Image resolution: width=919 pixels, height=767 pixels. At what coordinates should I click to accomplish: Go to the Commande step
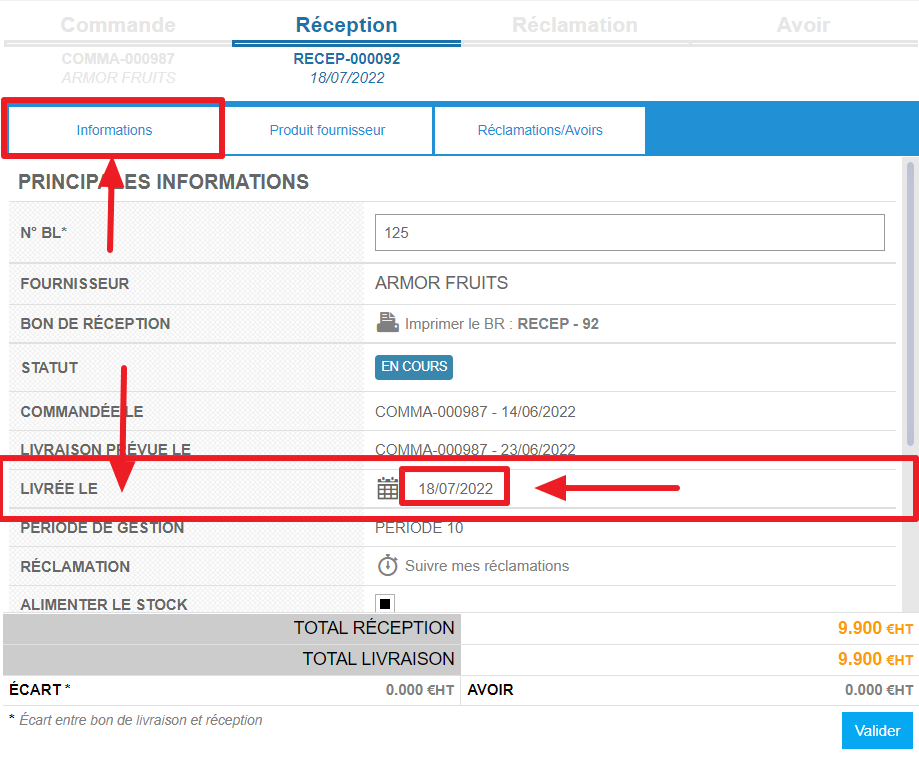pyautogui.click(x=118, y=25)
